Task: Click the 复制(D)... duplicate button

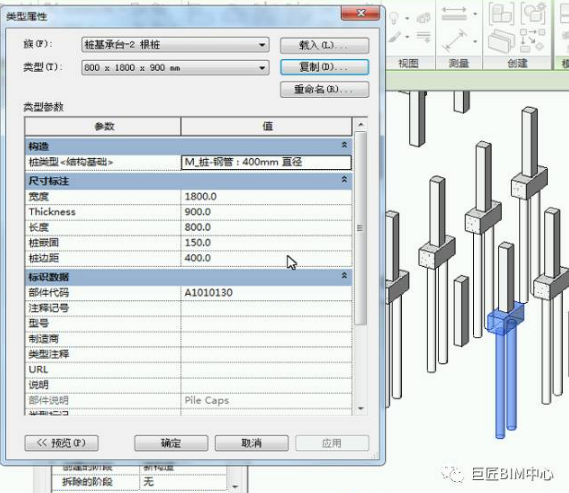Action: [324, 67]
